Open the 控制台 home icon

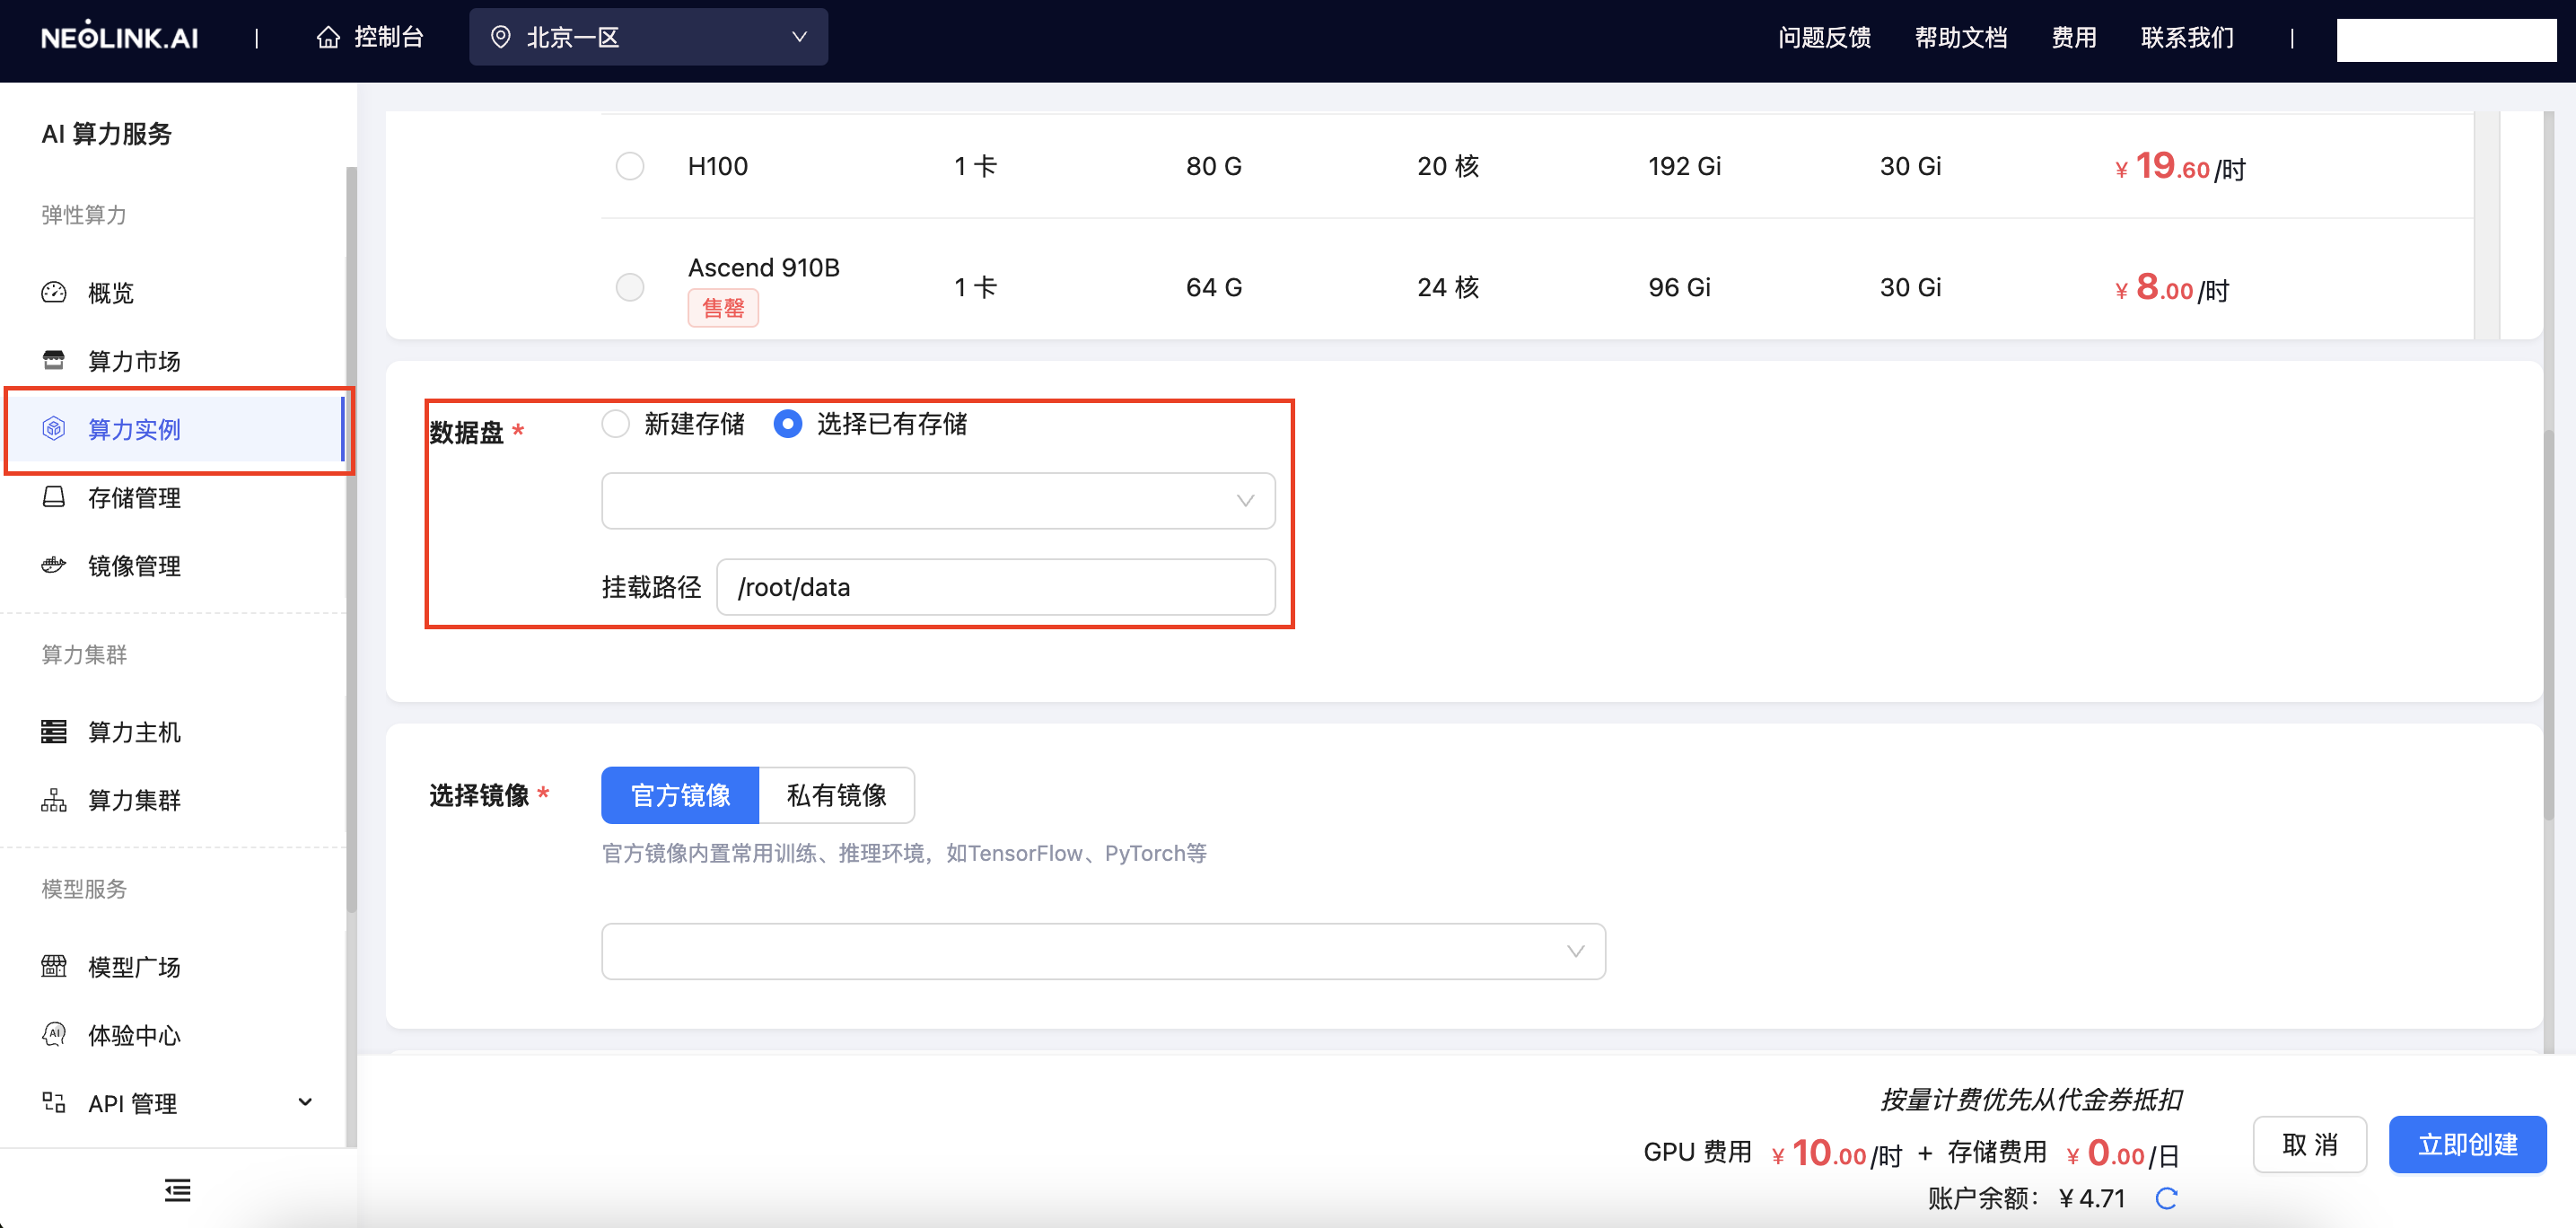(x=328, y=37)
